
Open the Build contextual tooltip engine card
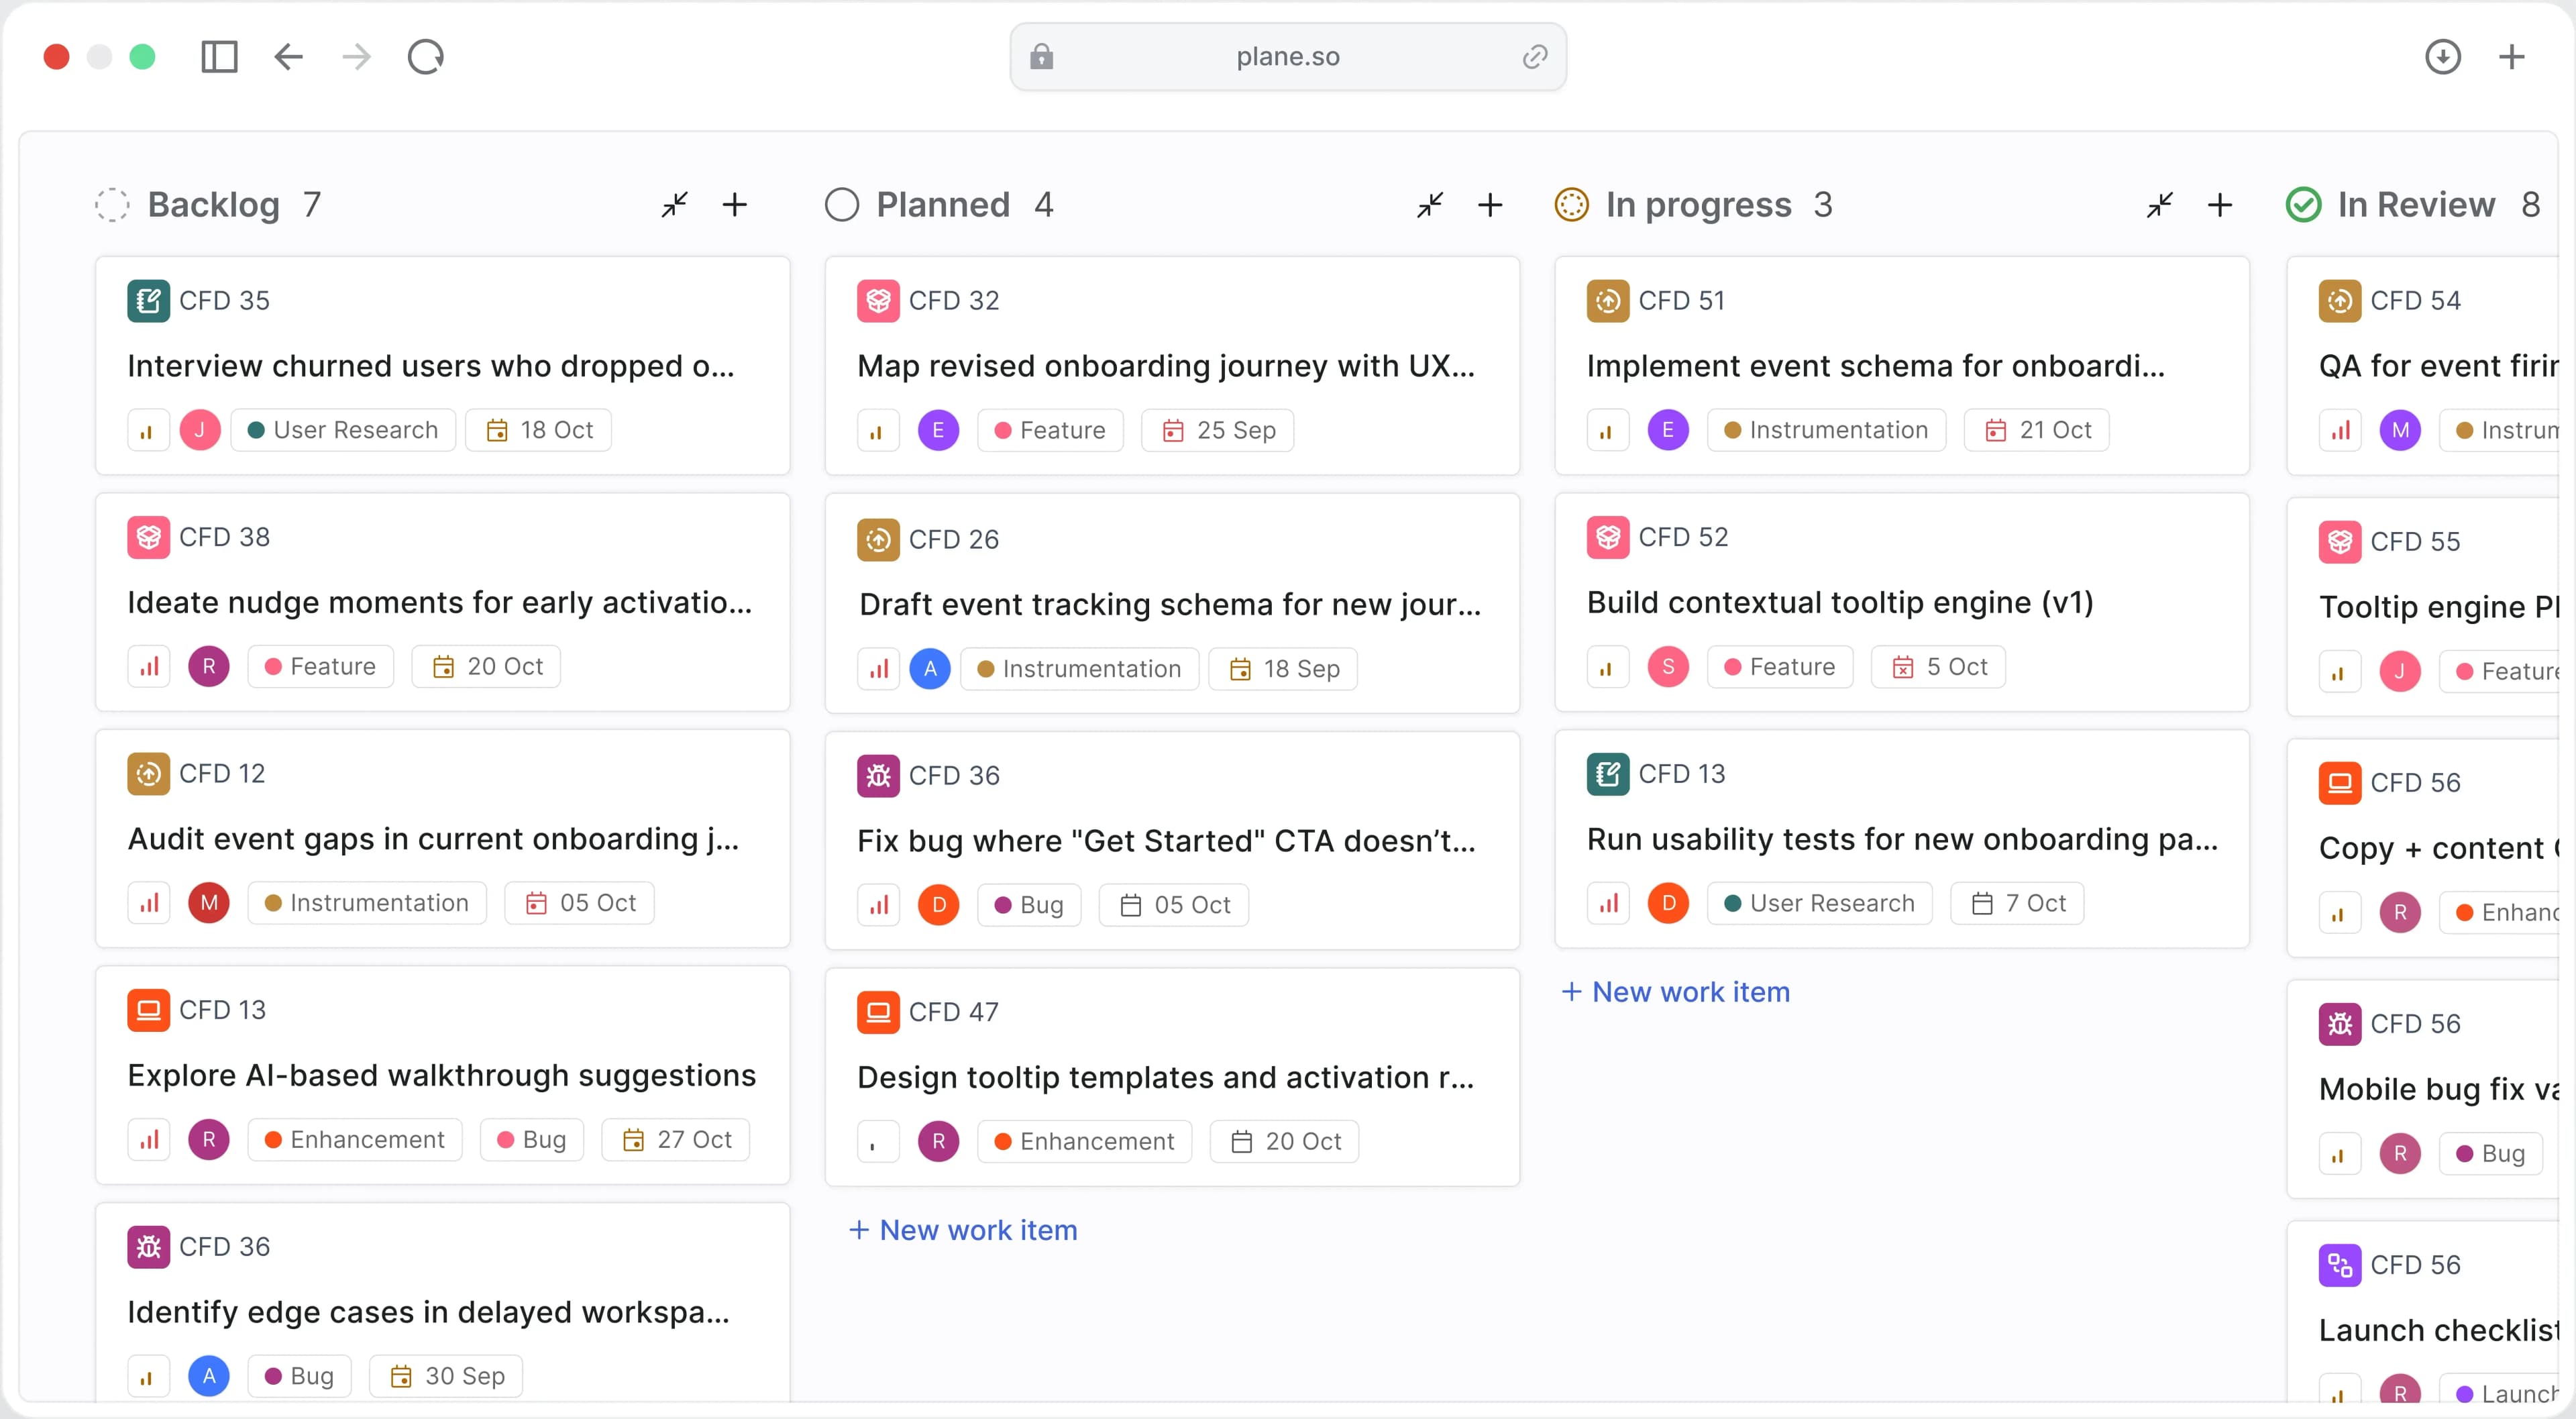coord(1839,603)
